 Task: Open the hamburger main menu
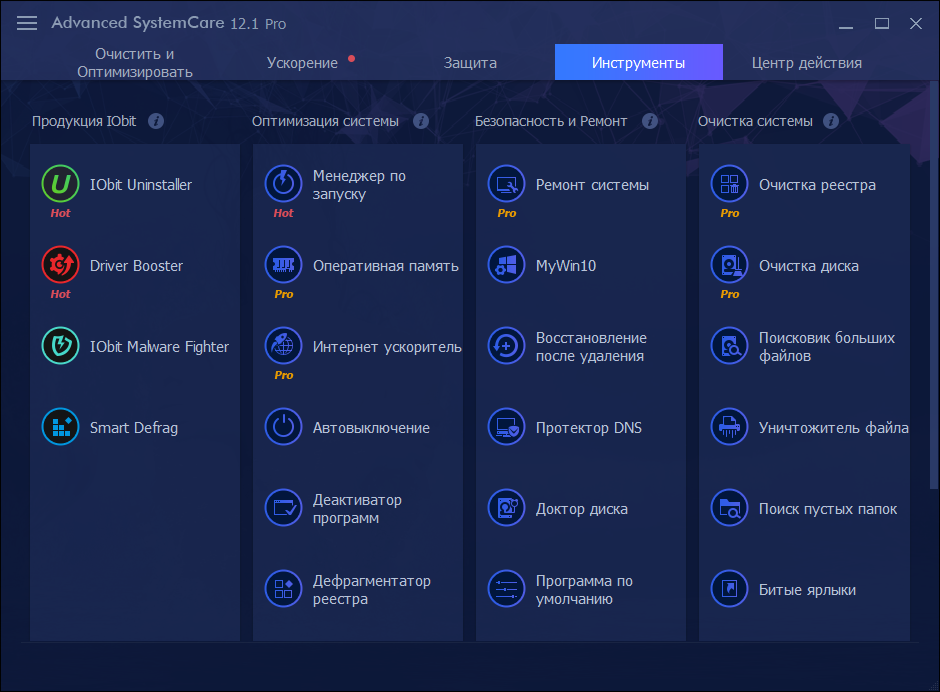27,23
